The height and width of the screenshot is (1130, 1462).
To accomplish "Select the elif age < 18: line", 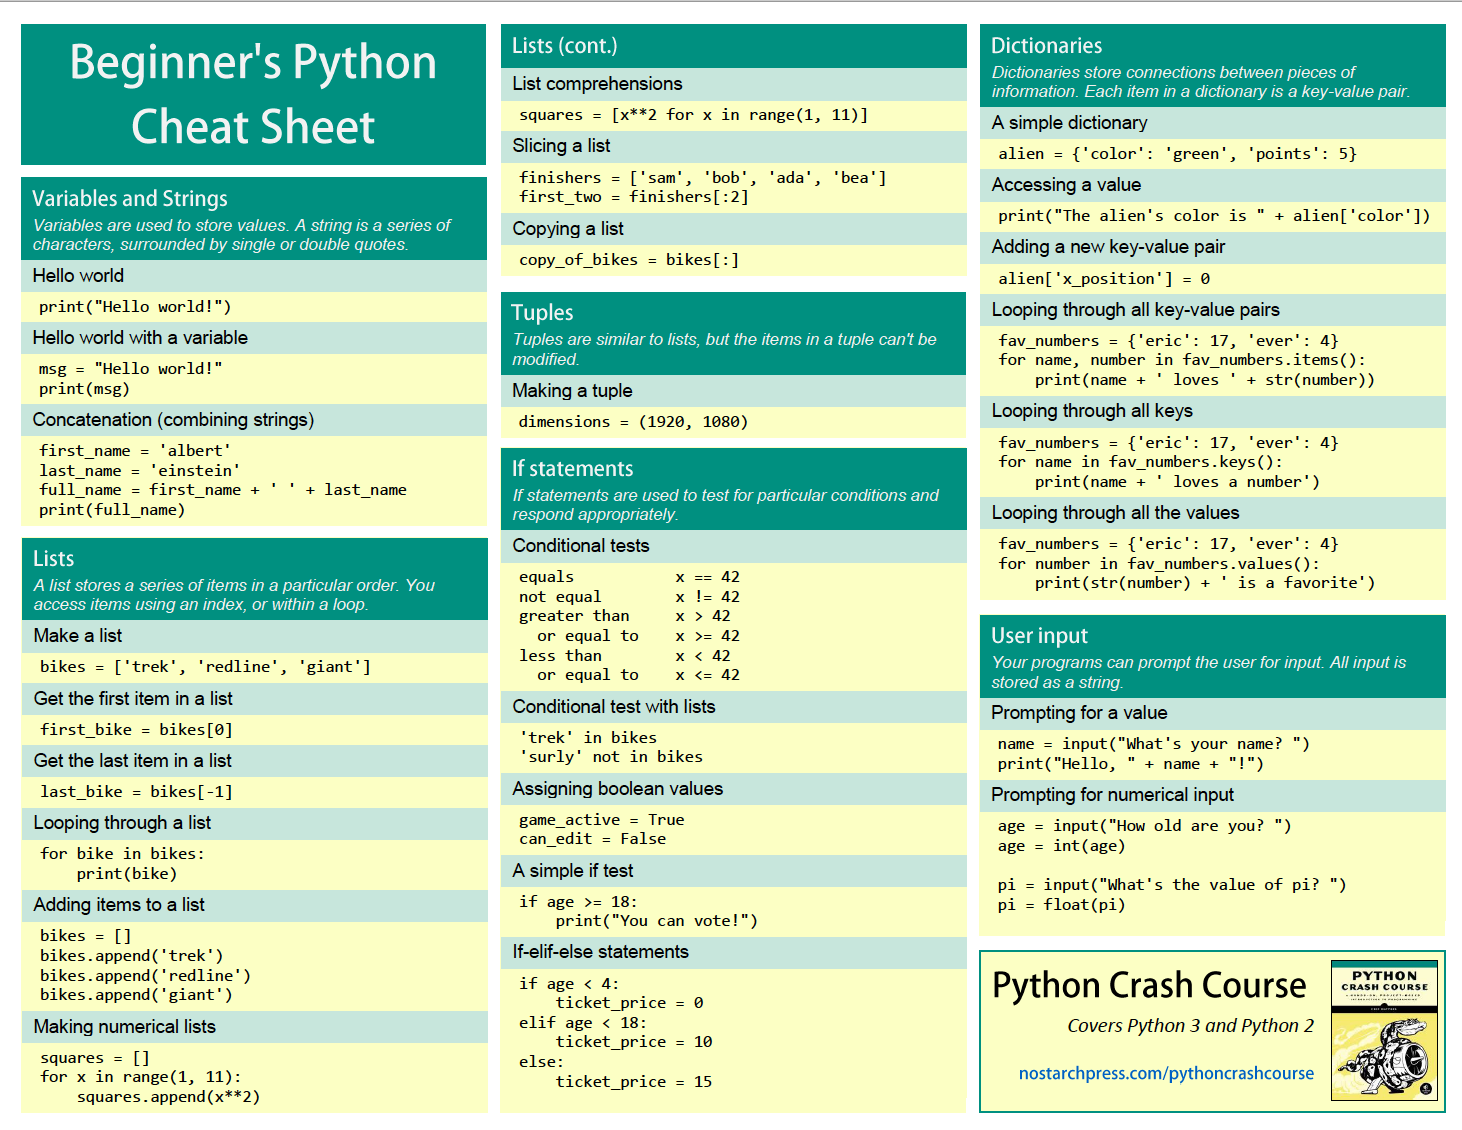I will click(x=583, y=1023).
